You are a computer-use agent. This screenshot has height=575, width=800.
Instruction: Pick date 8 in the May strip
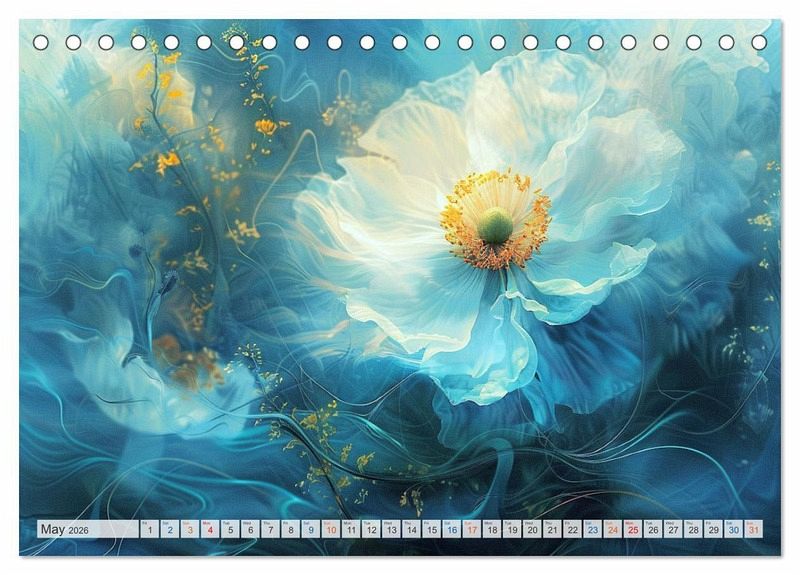(291, 529)
